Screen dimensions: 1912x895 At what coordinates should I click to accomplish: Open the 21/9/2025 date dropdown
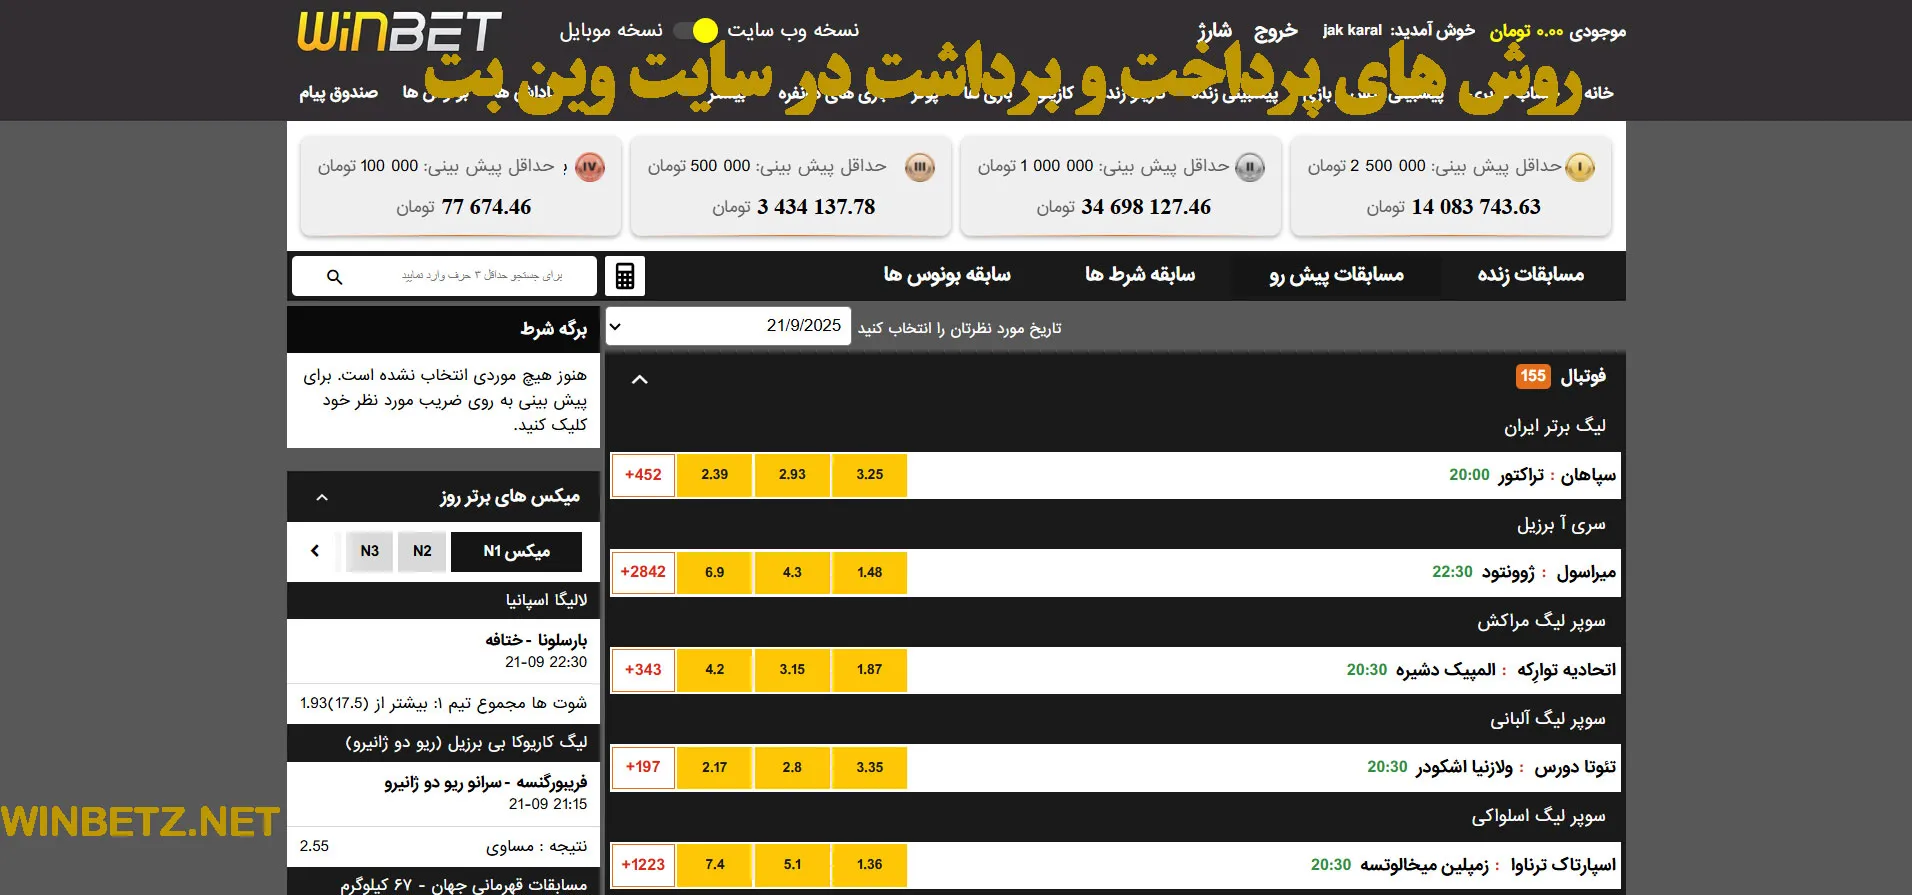pyautogui.click(x=728, y=326)
